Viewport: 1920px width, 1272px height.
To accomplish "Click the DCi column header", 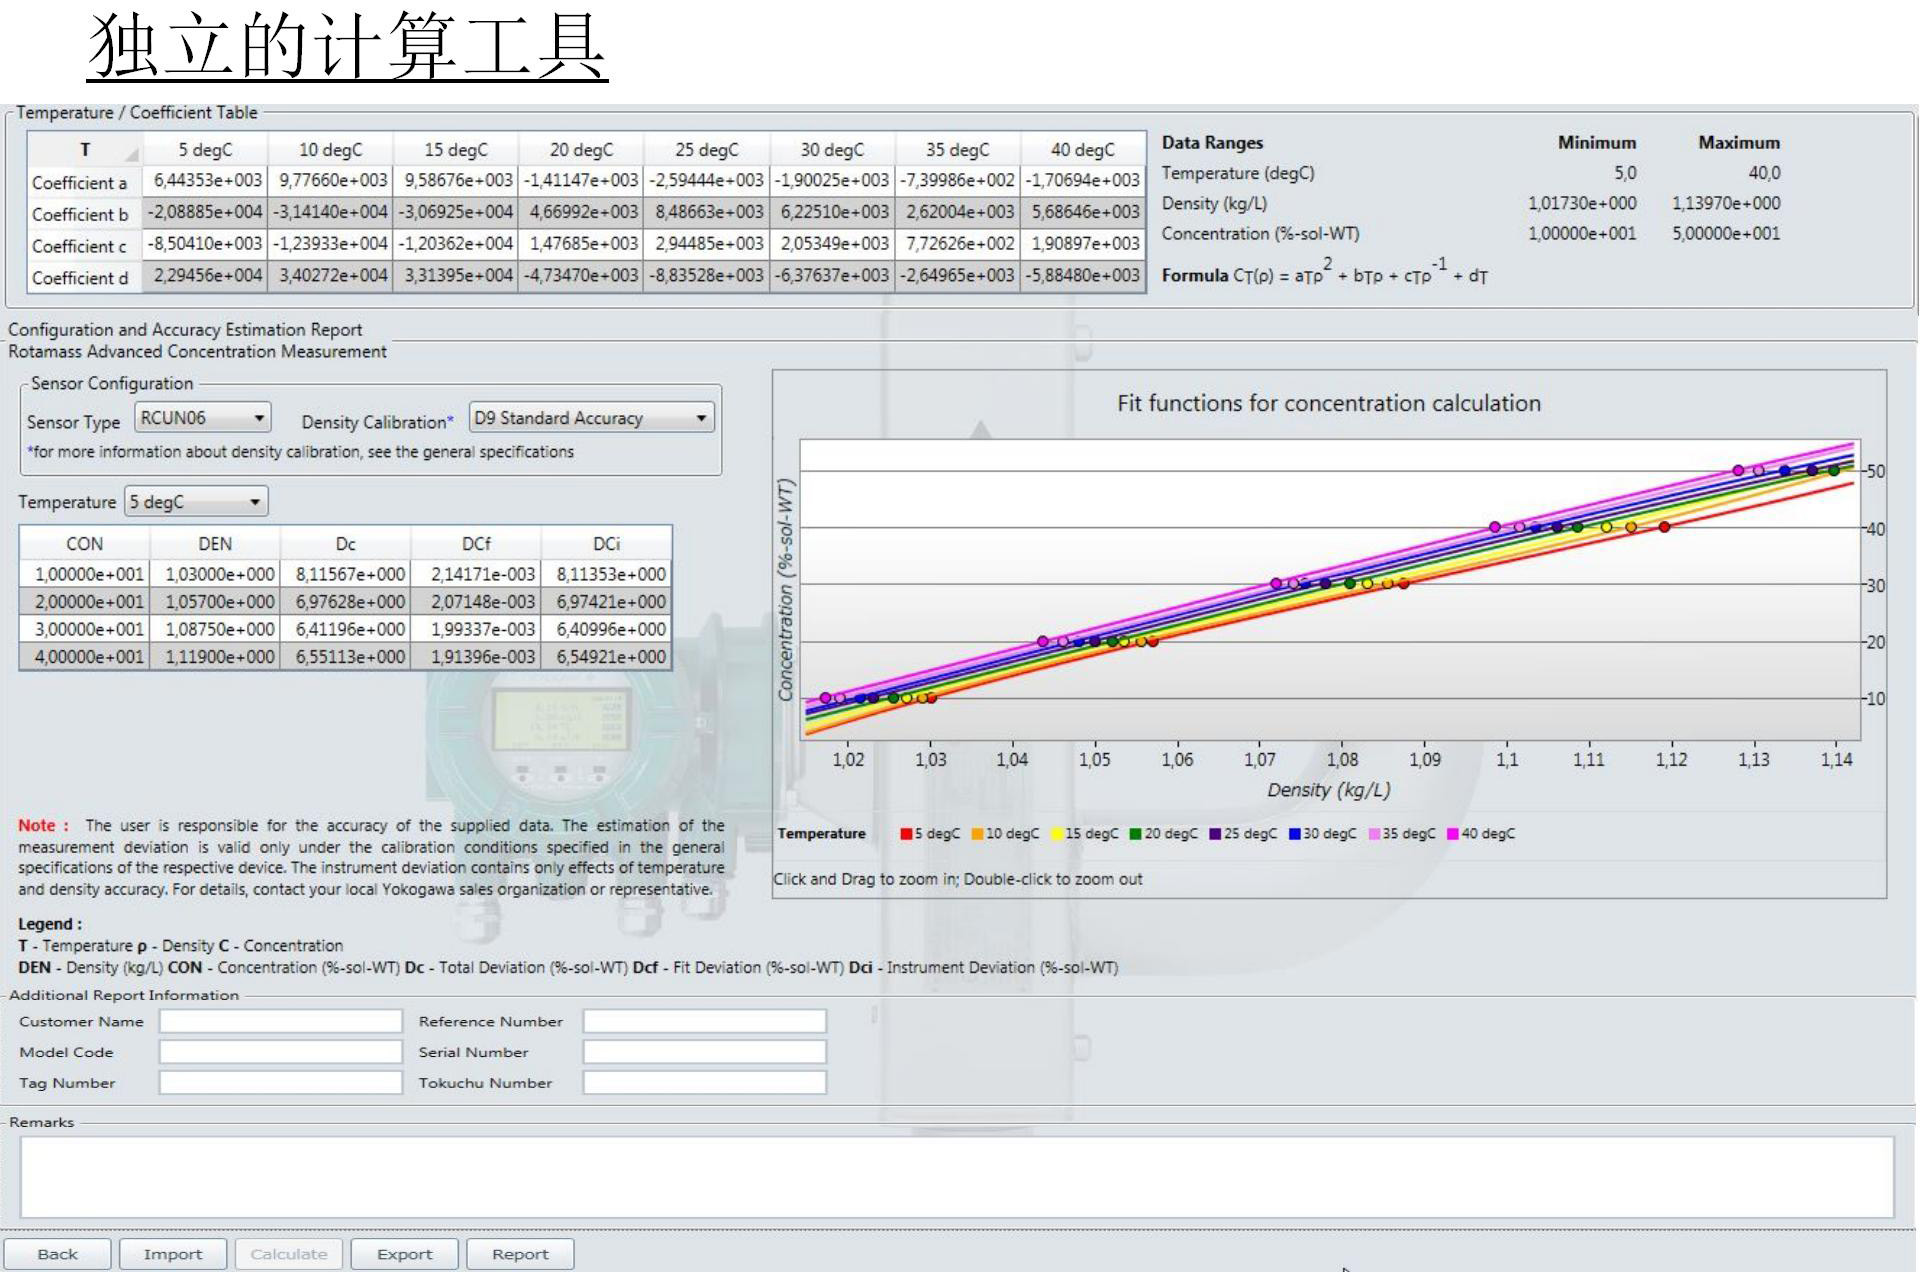I will 606,544.
